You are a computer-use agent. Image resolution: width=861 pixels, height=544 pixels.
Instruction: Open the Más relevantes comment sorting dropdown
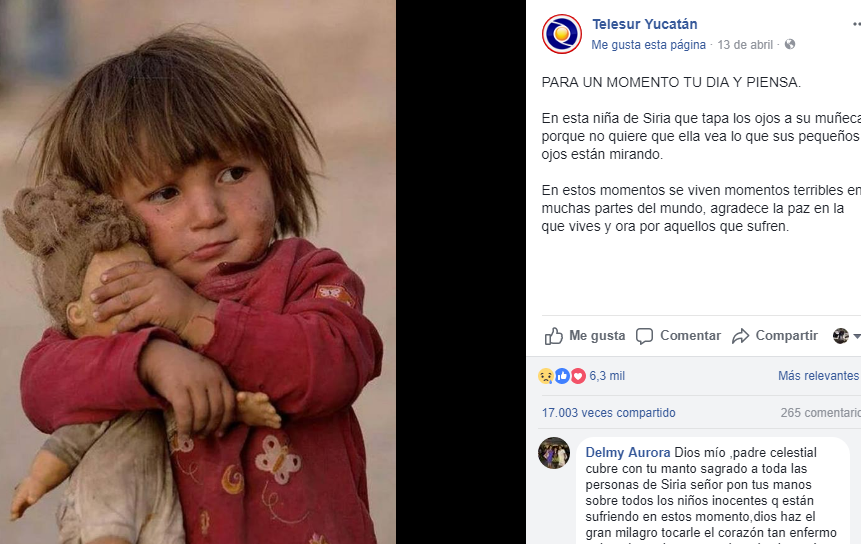point(819,376)
